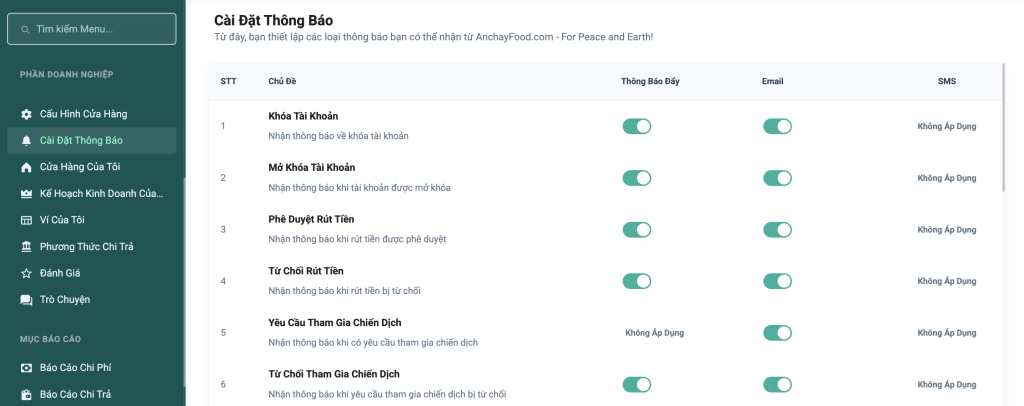Click the bank icon for Phương Thức Chi Trả
Viewport: 1024px width, 406px height.
pos(26,246)
